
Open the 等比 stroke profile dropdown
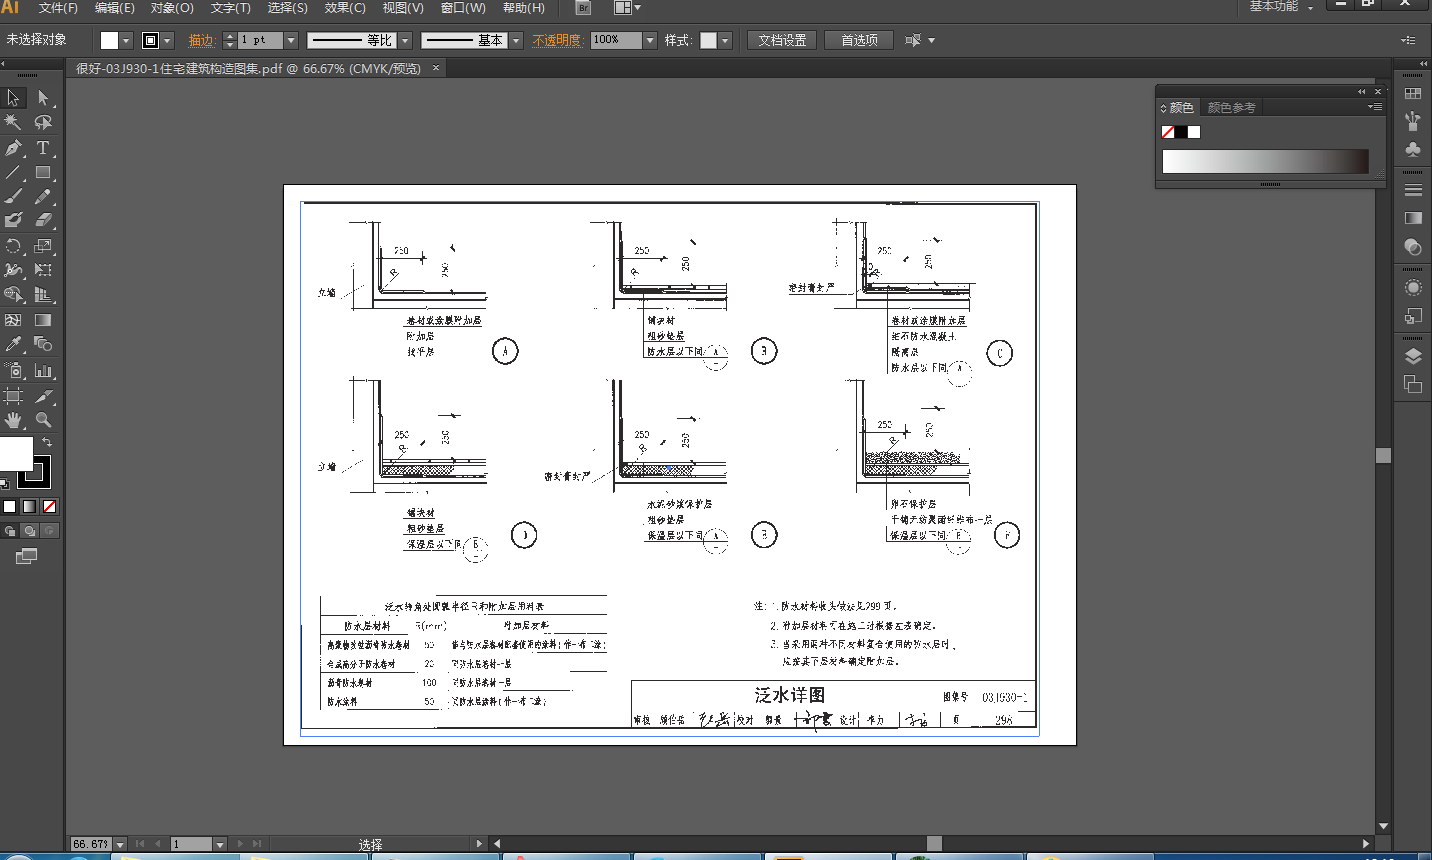tap(405, 41)
